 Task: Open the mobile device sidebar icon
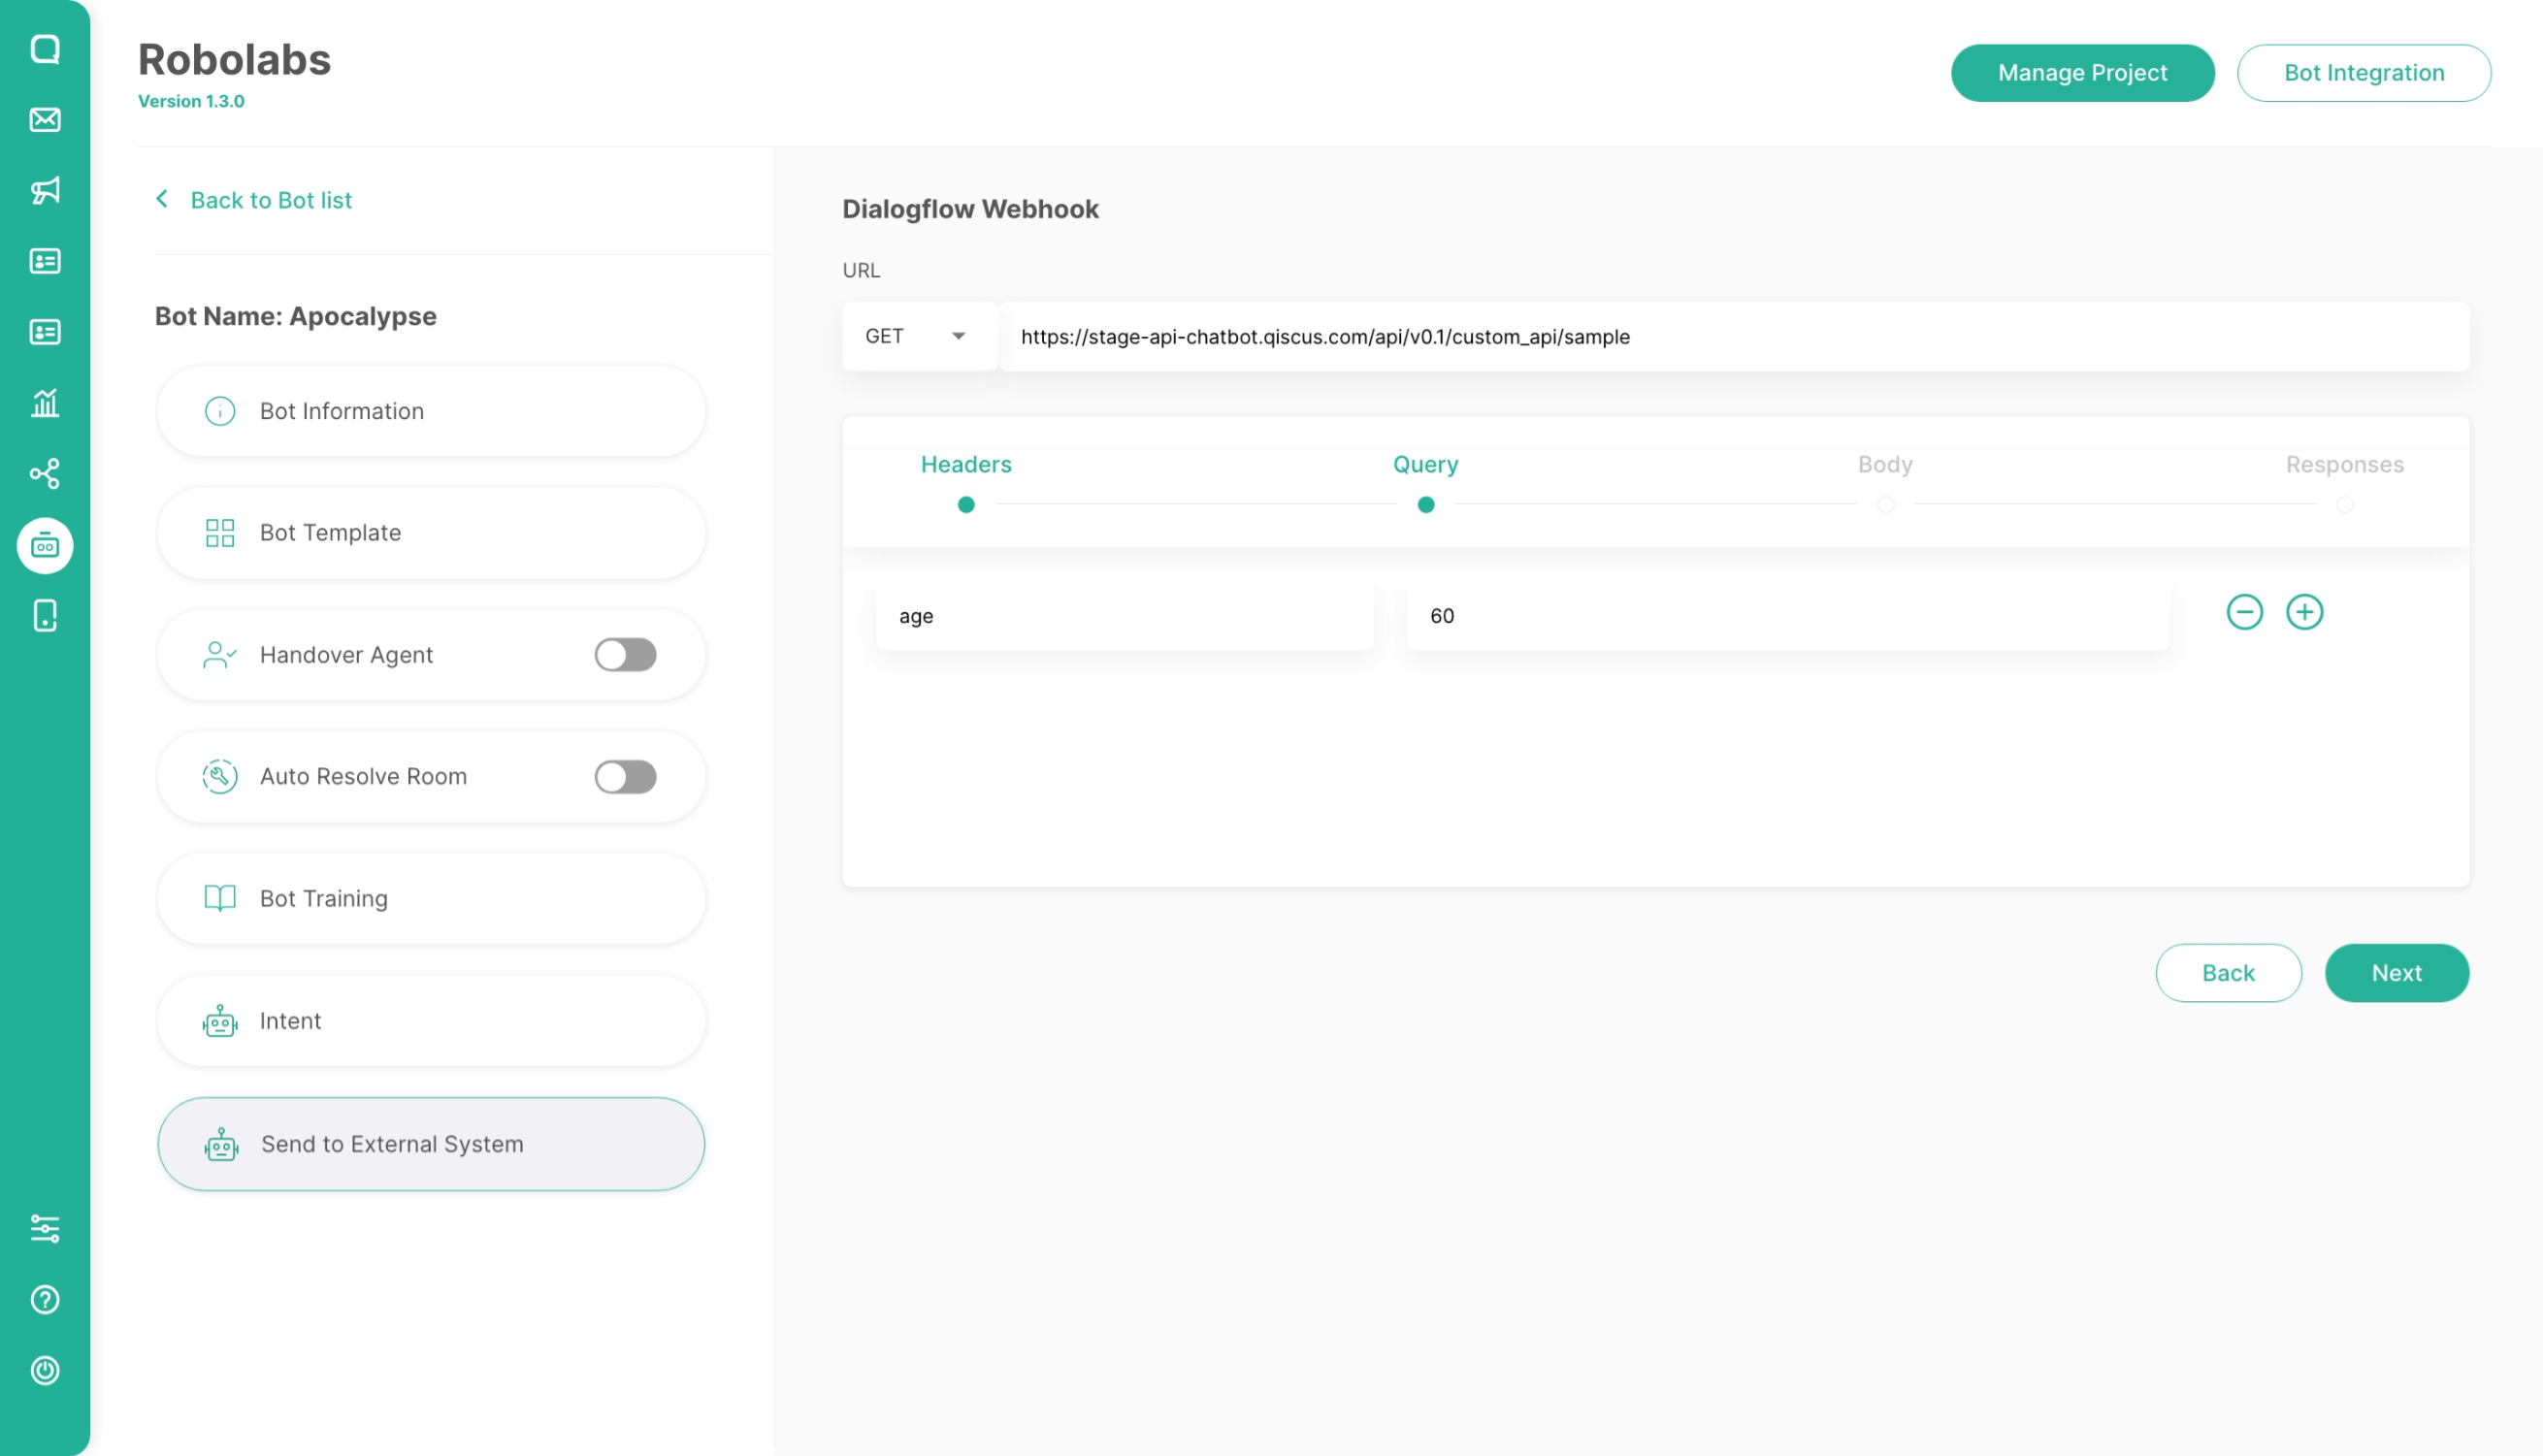pyautogui.click(x=45, y=615)
